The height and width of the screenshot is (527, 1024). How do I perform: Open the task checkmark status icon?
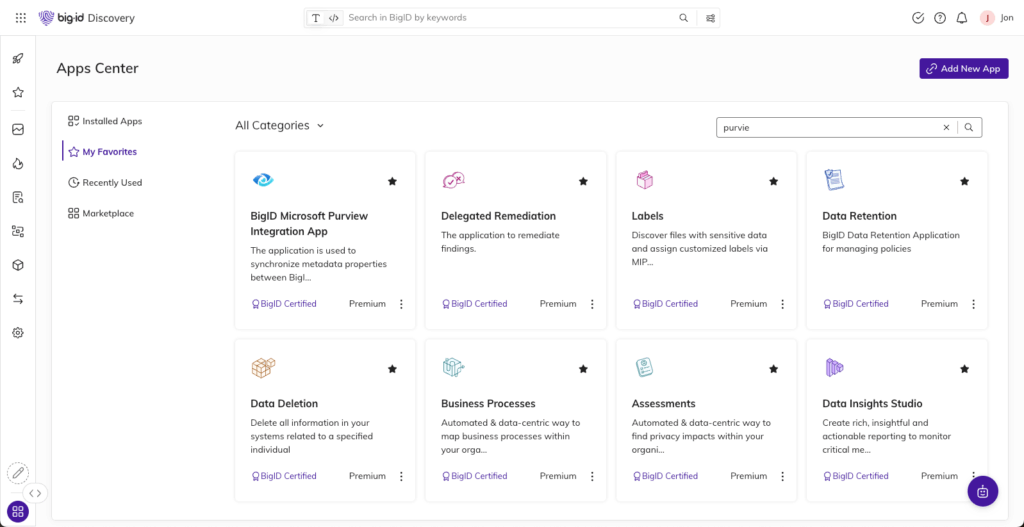(918, 18)
